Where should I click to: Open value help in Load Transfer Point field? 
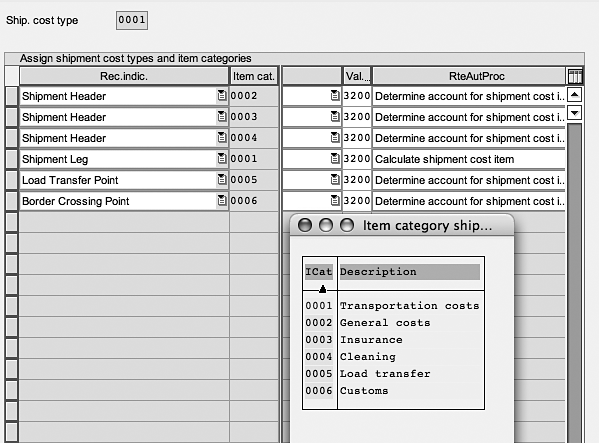click(x=222, y=179)
